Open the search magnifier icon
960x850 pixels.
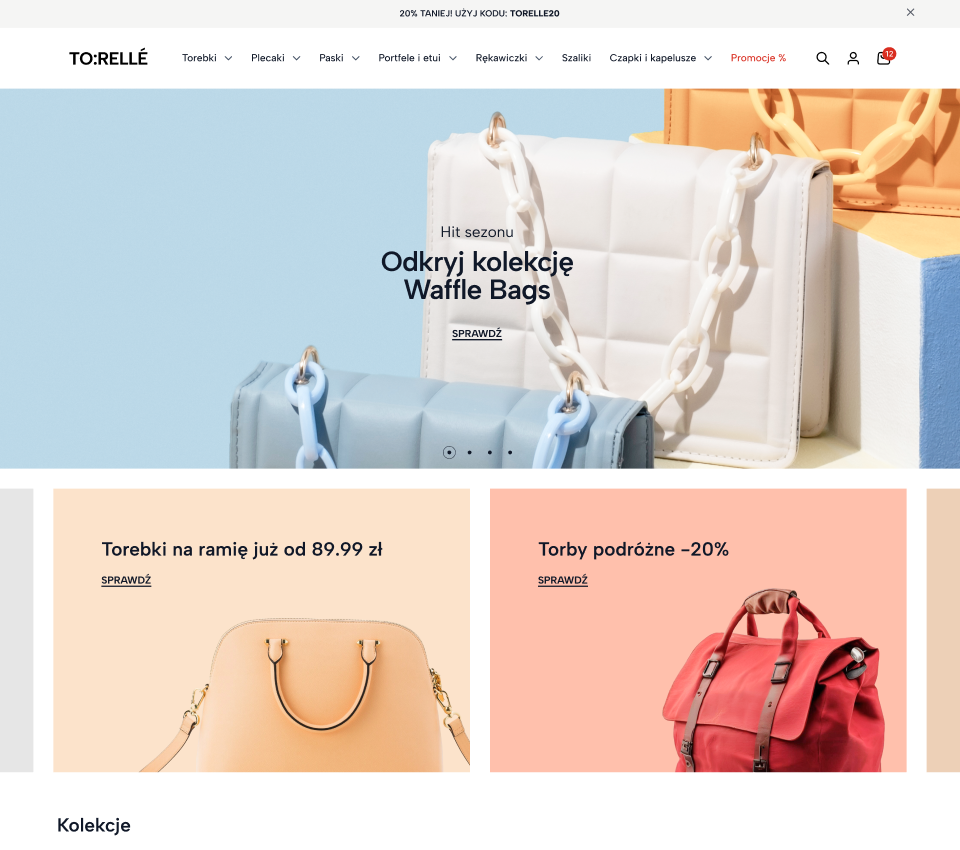coord(822,58)
